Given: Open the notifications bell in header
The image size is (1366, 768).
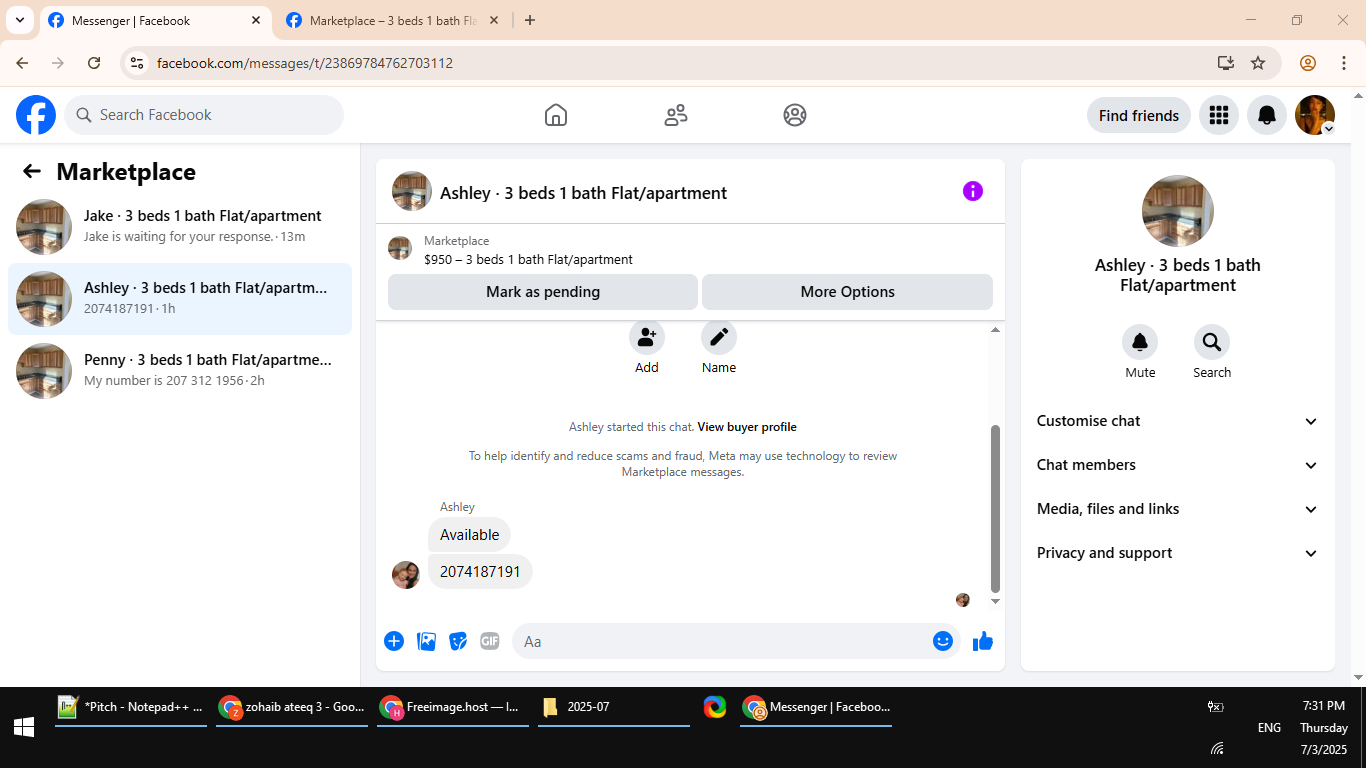Looking at the screenshot, I should click(x=1267, y=115).
